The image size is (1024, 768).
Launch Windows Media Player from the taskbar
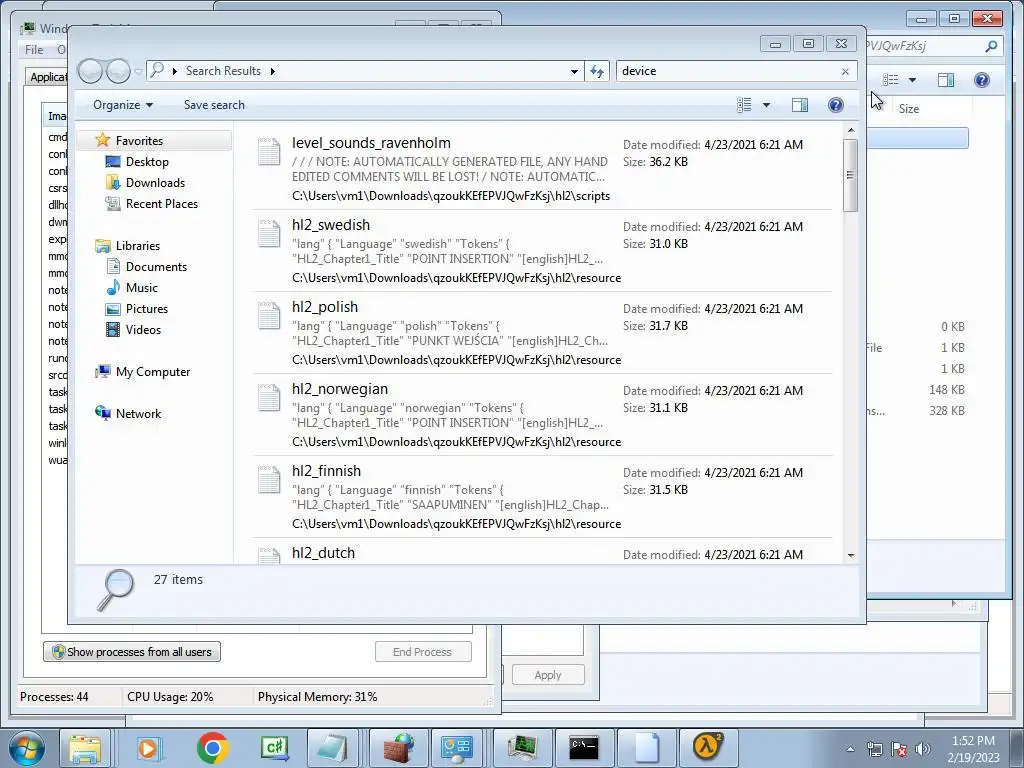click(148, 748)
